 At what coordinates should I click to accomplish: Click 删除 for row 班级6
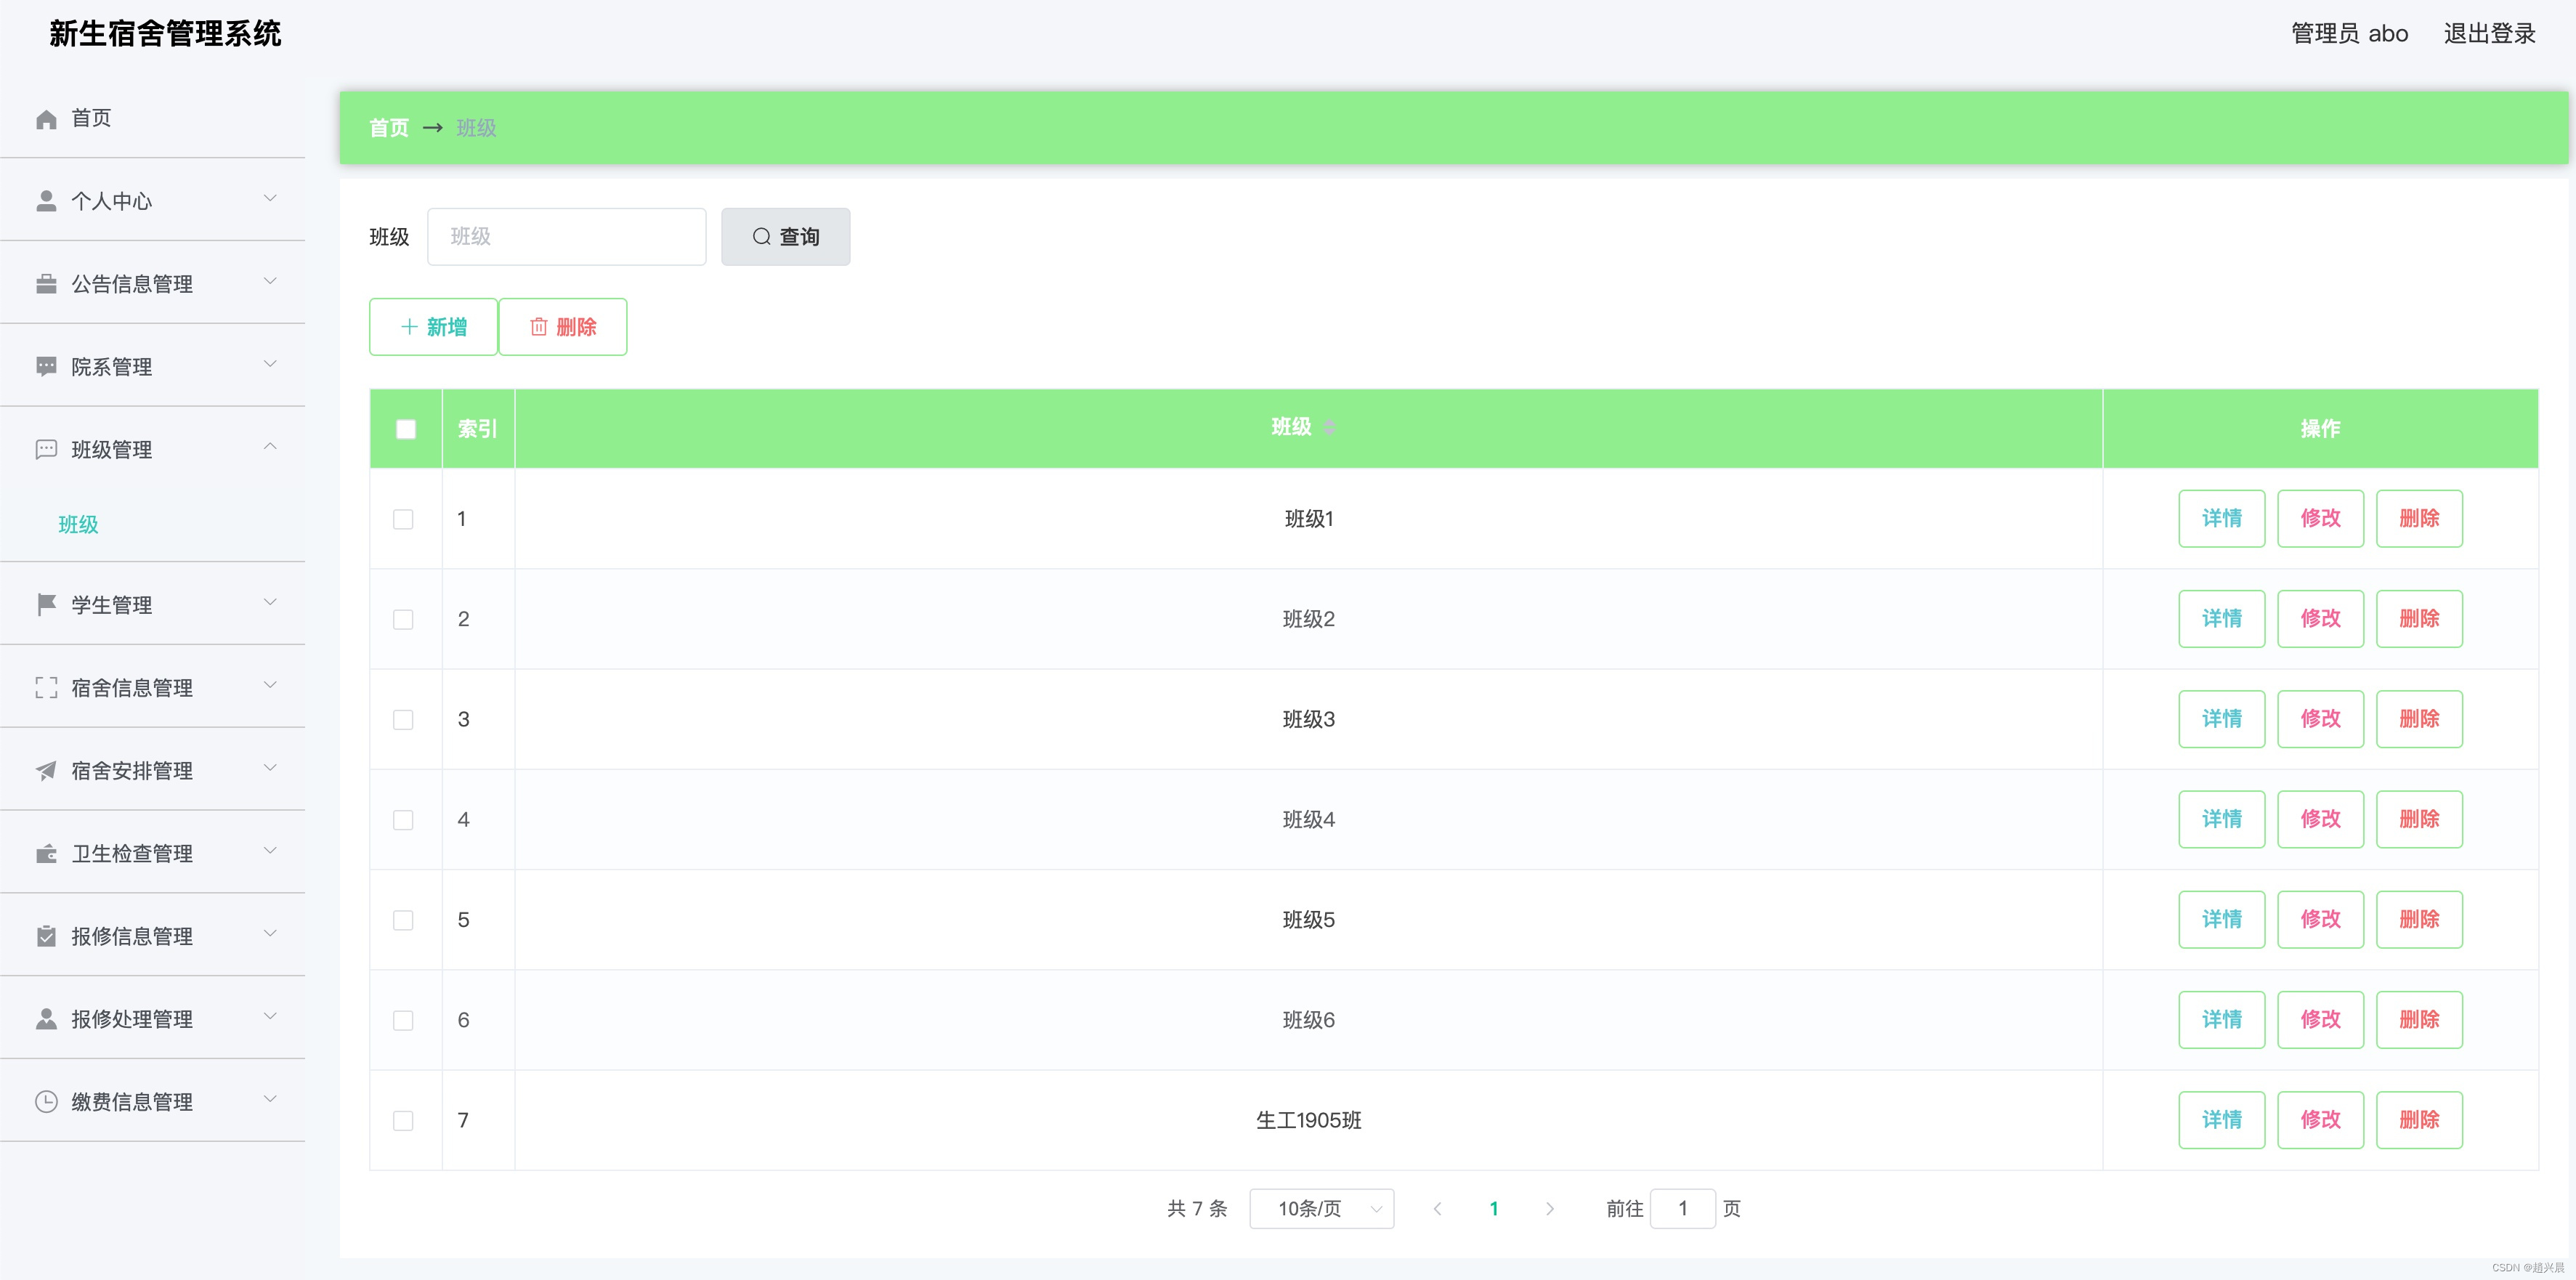[x=2419, y=1020]
